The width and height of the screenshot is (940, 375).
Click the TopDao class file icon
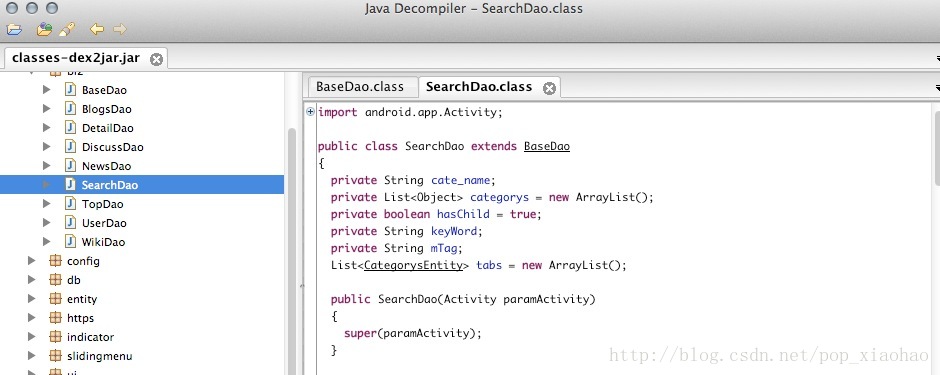(70, 204)
